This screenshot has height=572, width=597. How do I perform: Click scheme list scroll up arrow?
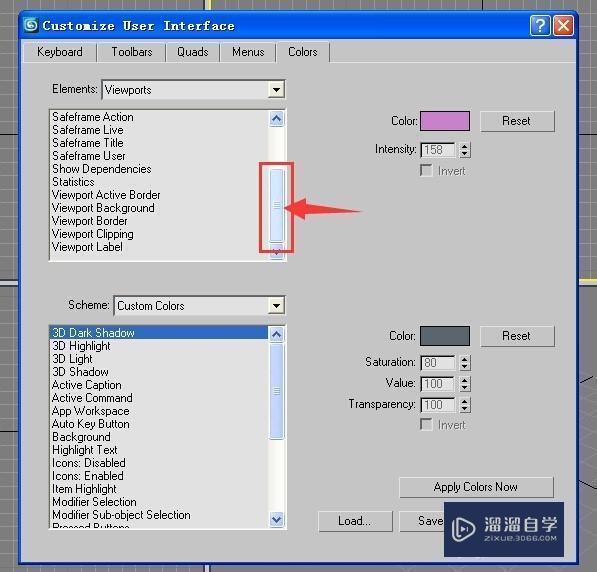click(x=276, y=334)
